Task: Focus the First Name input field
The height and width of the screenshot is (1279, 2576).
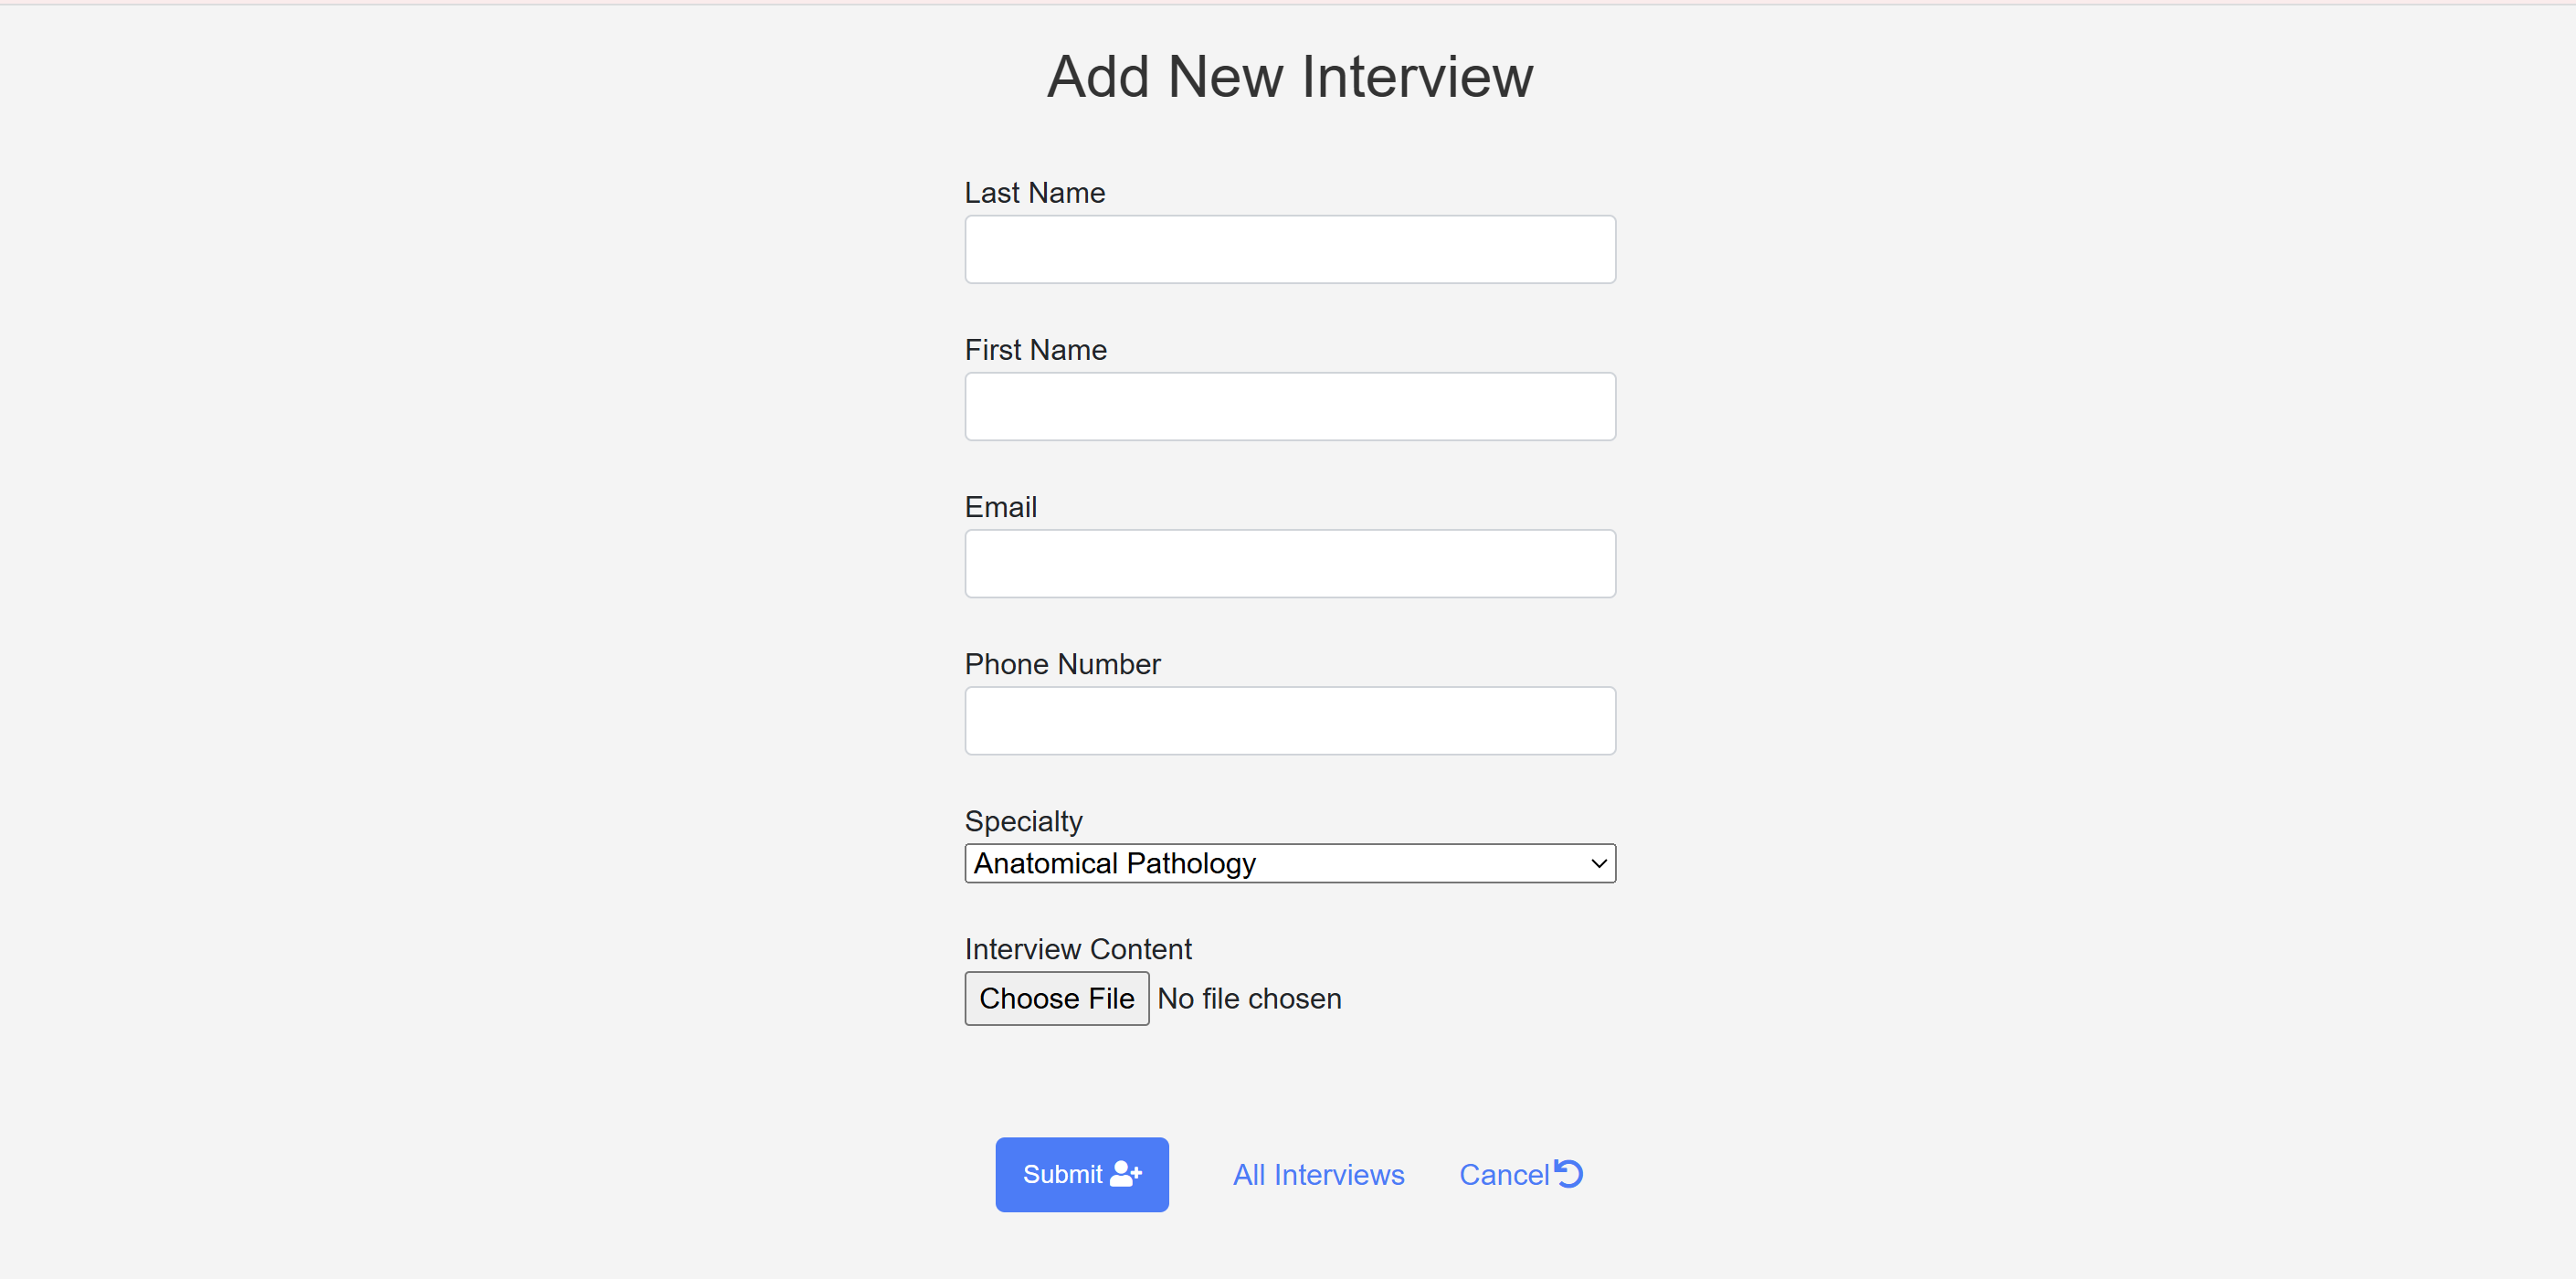Action: (1290, 406)
